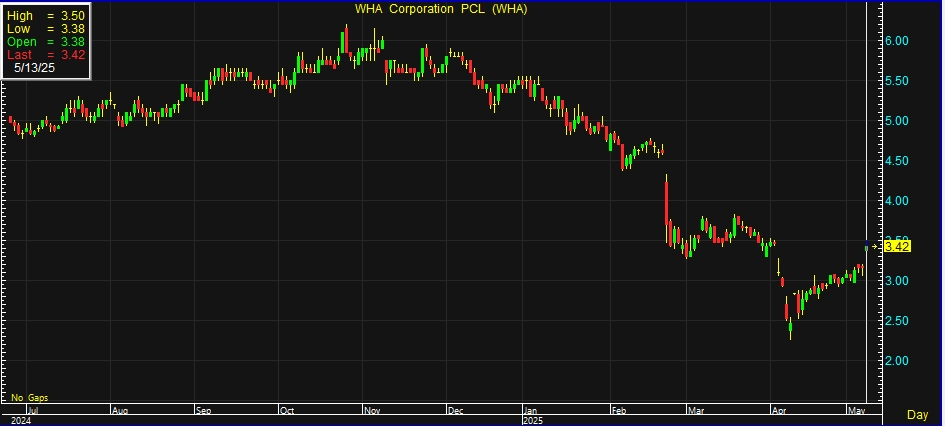This screenshot has height=426, width=945.
Task: Click the Jul label on the time axis
Action: (33, 411)
